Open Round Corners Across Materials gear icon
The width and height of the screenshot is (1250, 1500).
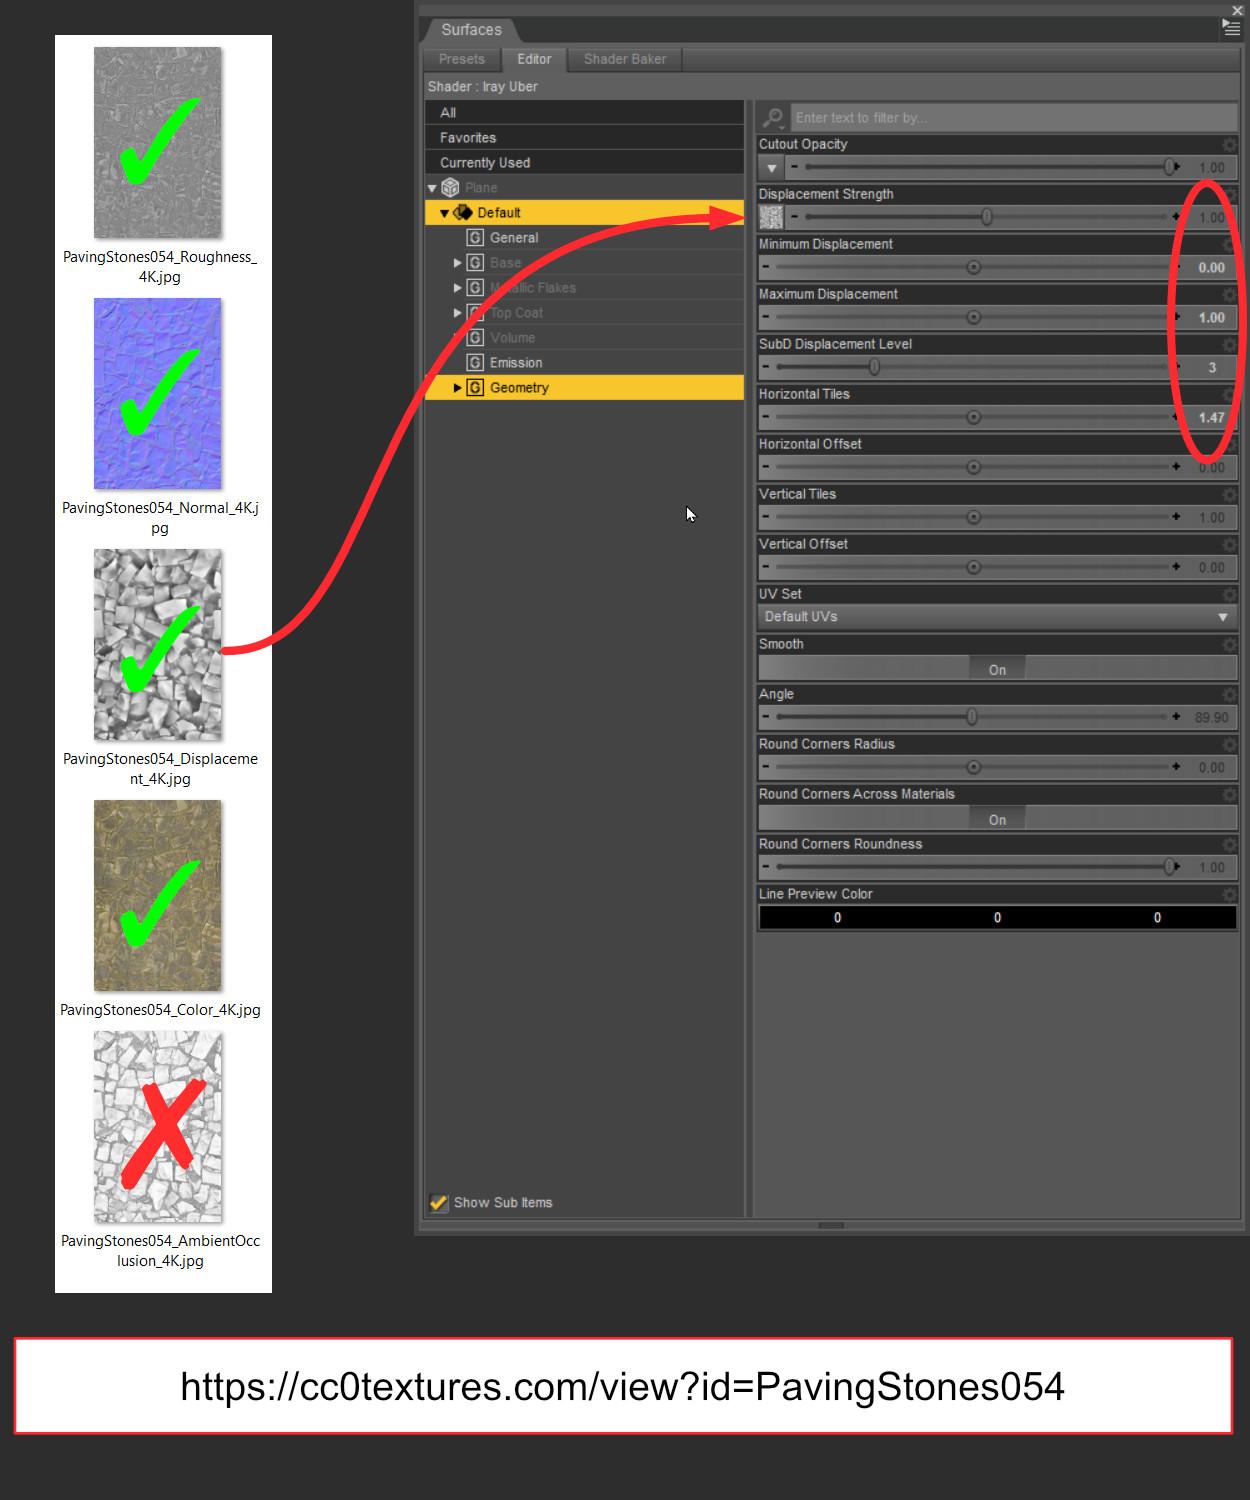1230,795
